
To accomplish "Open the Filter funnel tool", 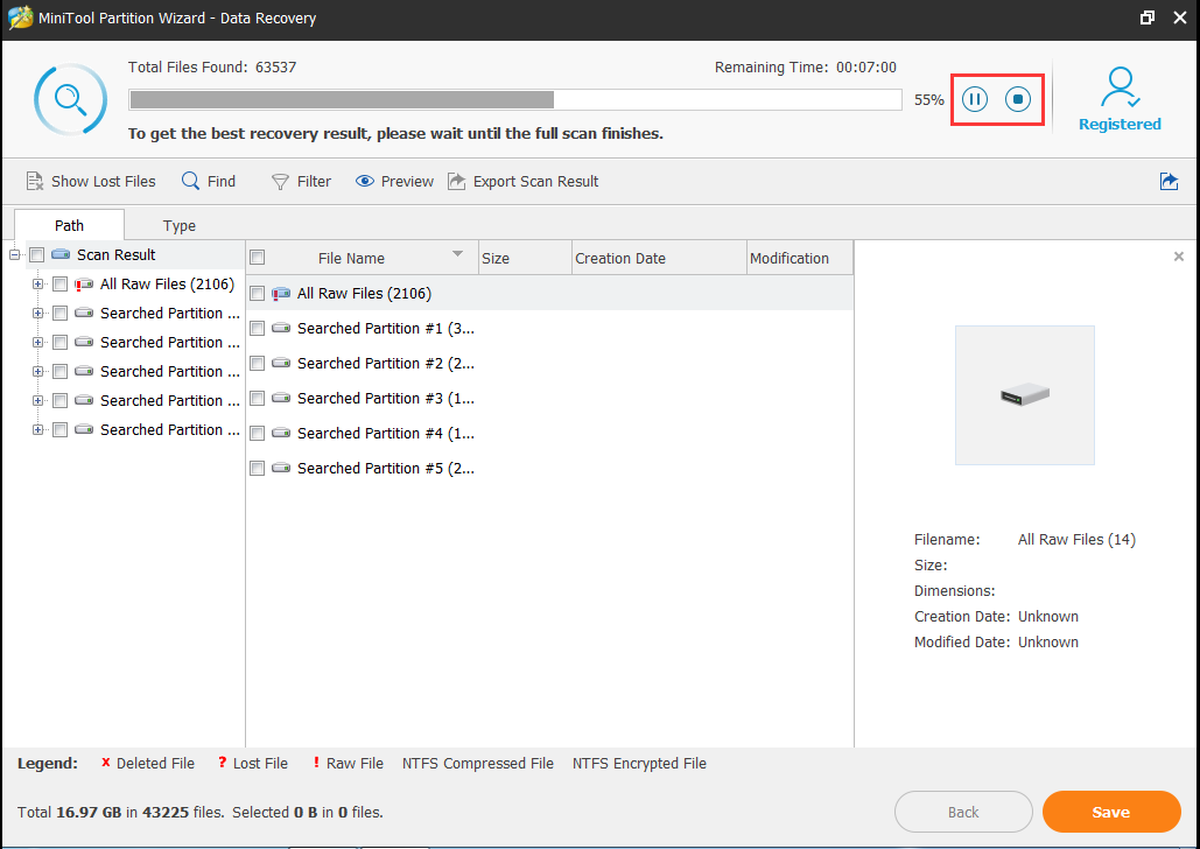I will 280,182.
